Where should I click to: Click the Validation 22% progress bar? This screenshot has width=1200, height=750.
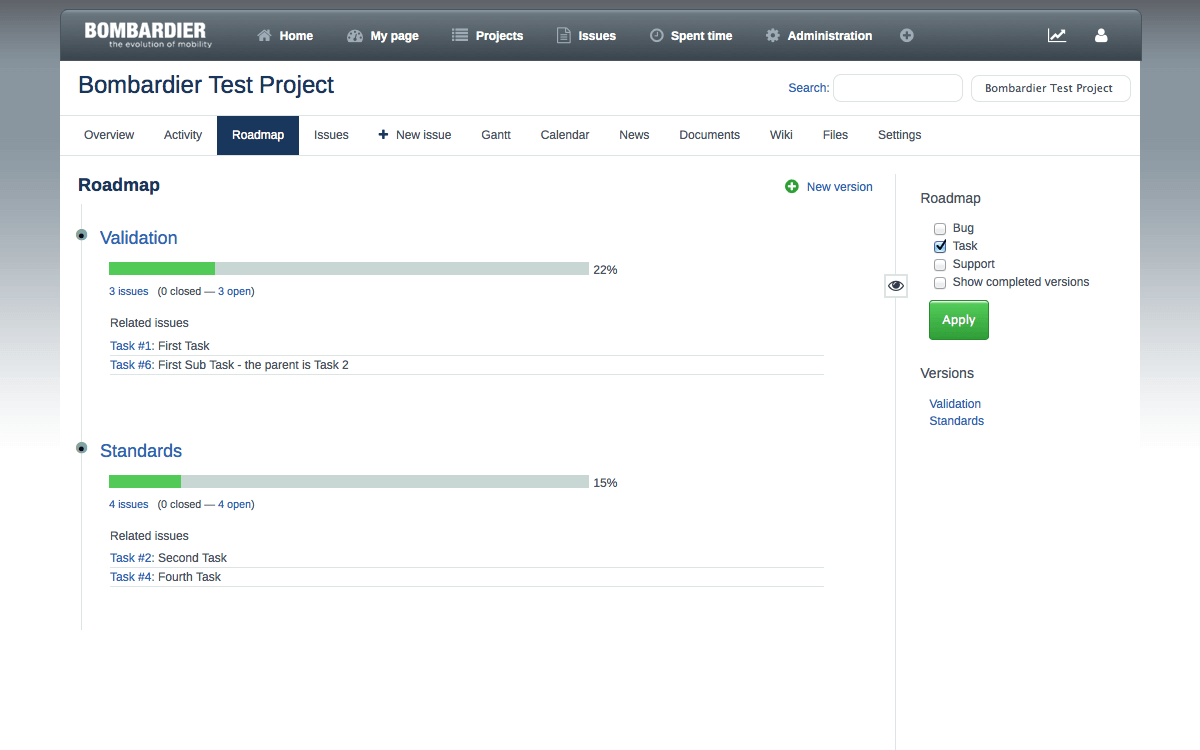point(349,269)
